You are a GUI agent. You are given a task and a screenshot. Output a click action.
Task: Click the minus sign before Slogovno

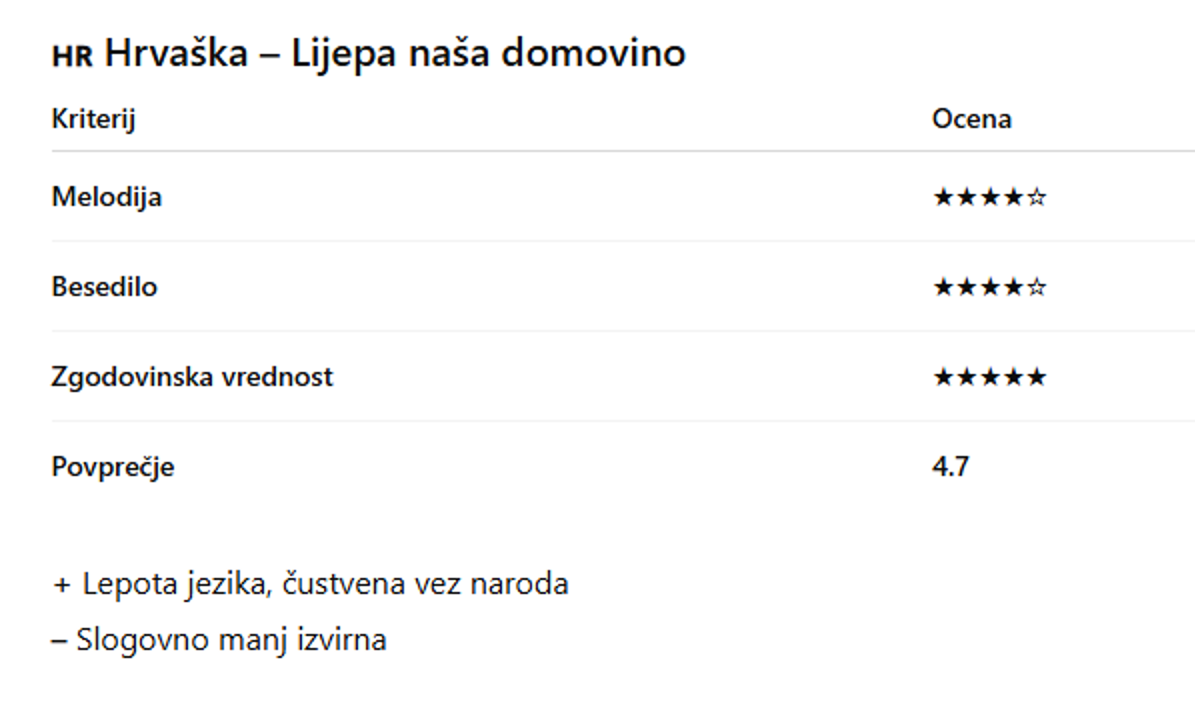pos(58,640)
